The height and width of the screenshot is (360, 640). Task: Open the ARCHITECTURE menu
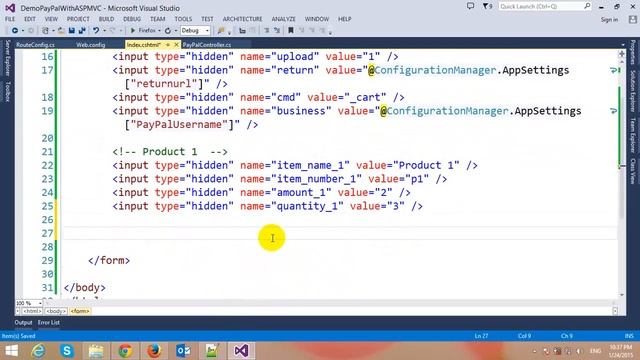coord(242,19)
